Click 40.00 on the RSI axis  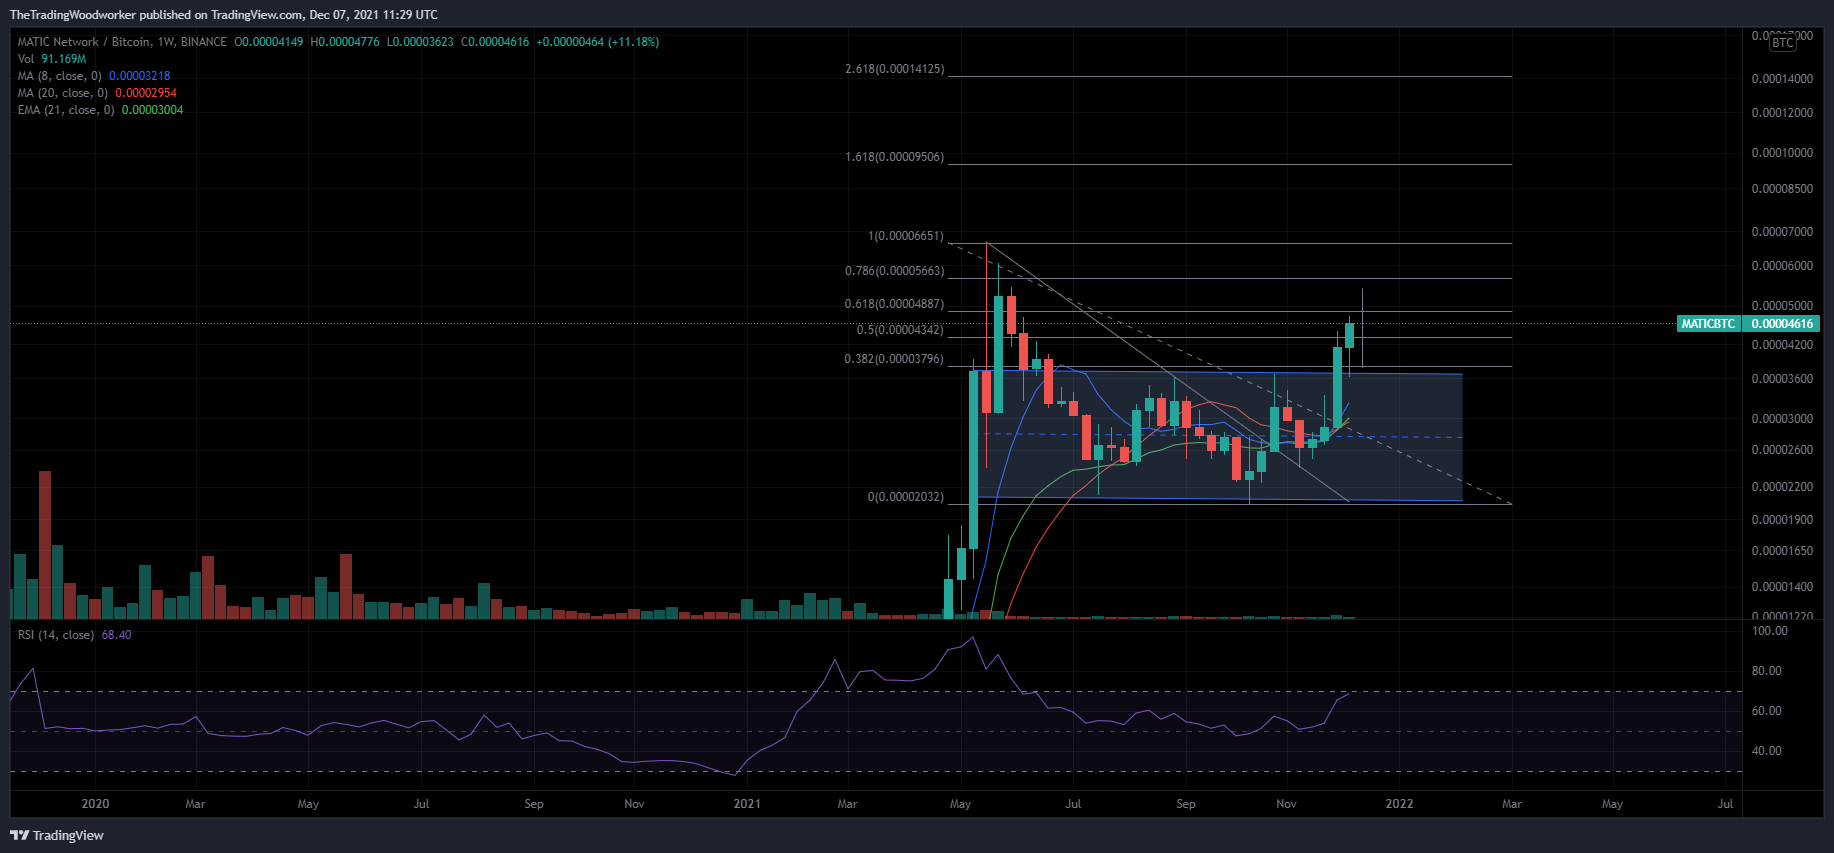1767,751
